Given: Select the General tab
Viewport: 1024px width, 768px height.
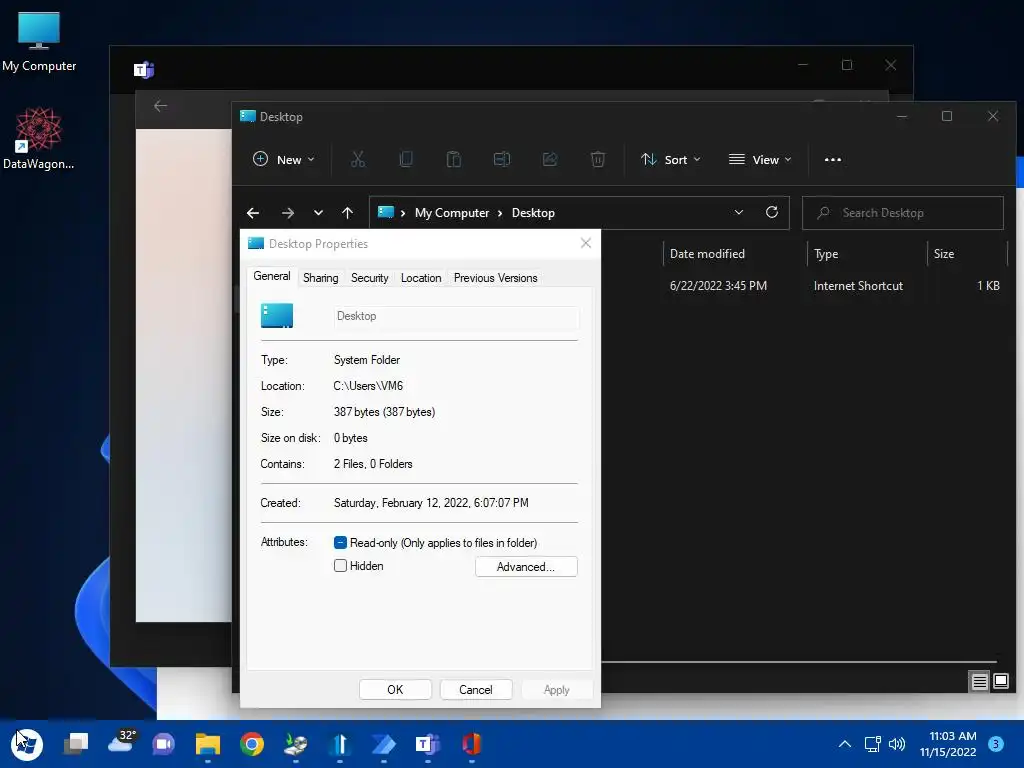Looking at the screenshot, I should point(272,276).
